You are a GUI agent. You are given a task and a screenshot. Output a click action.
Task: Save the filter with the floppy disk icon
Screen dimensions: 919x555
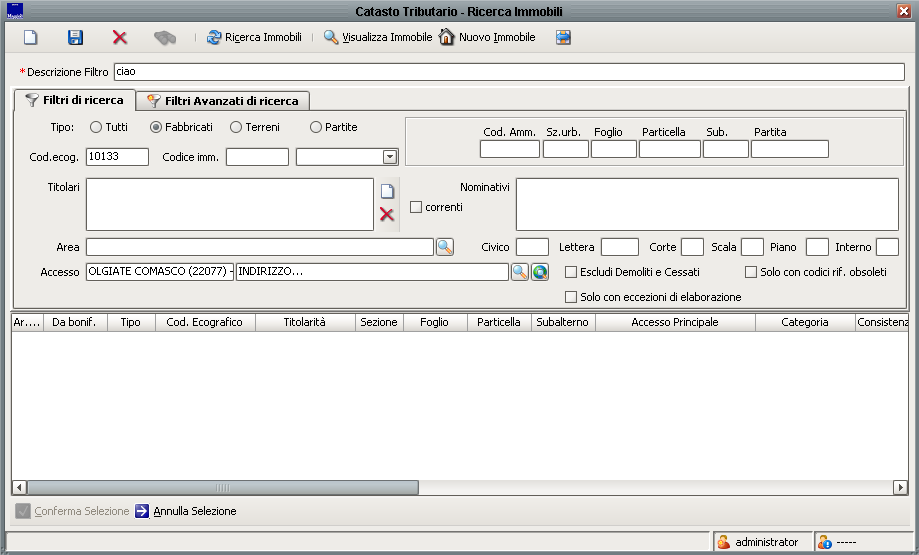point(75,38)
